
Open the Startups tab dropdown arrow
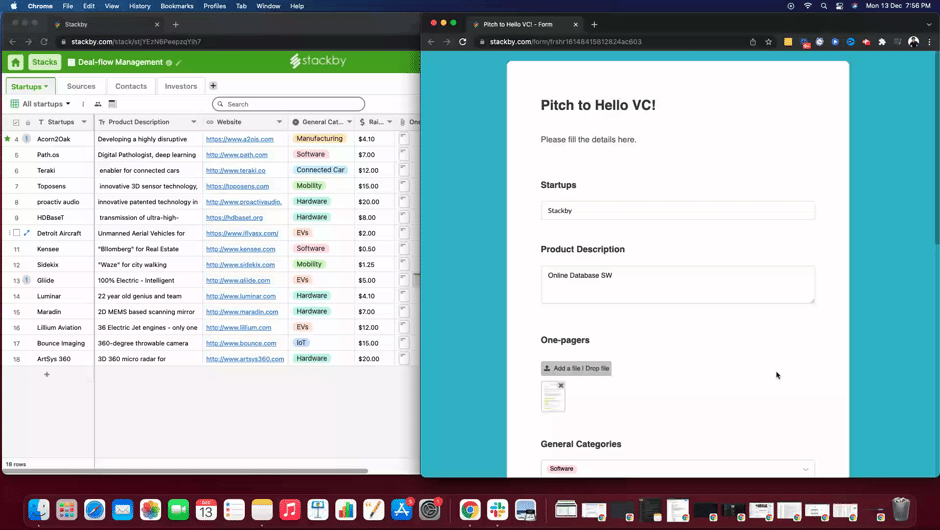click(46, 86)
